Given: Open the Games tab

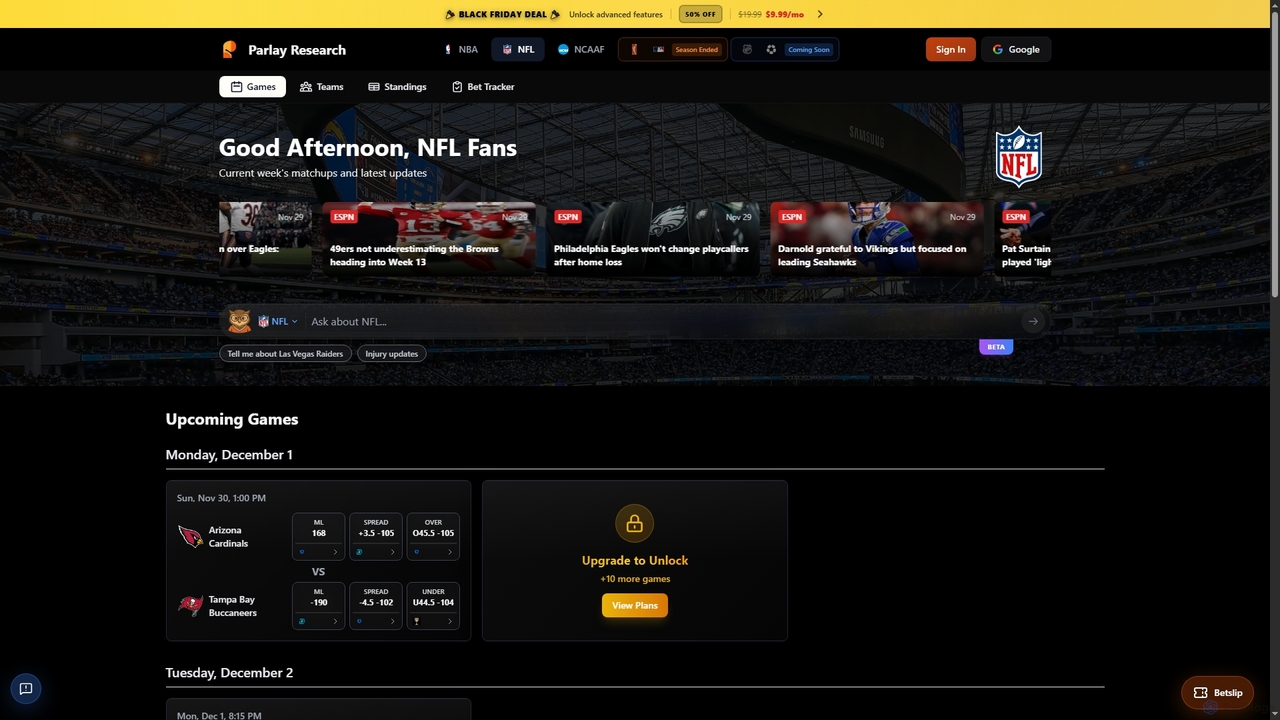Looking at the screenshot, I should tap(252, 87).
